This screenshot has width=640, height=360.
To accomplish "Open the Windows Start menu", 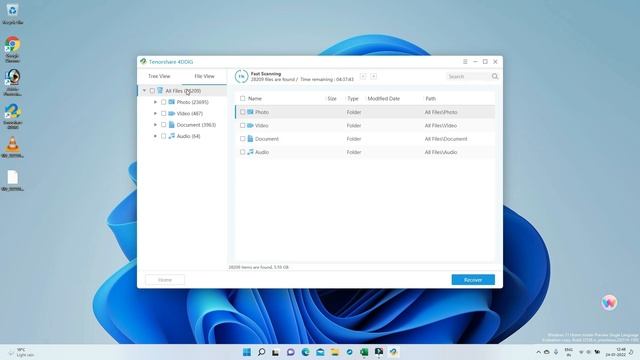I will click(x=247, y=352).
